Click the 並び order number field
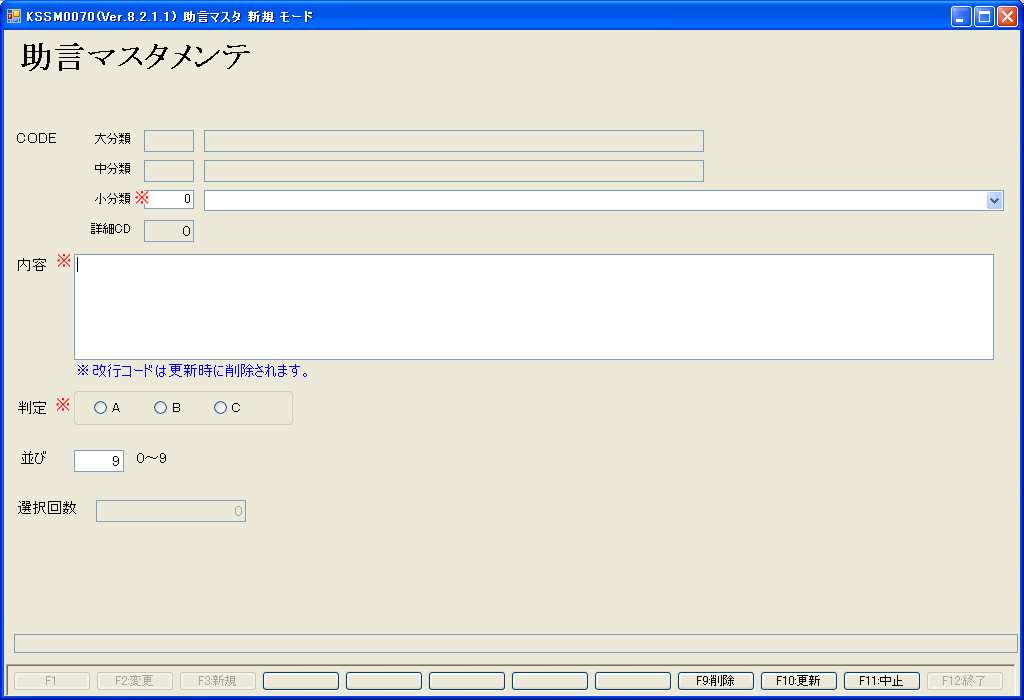This screenshot has width=1024, height=700. (99, 461)
